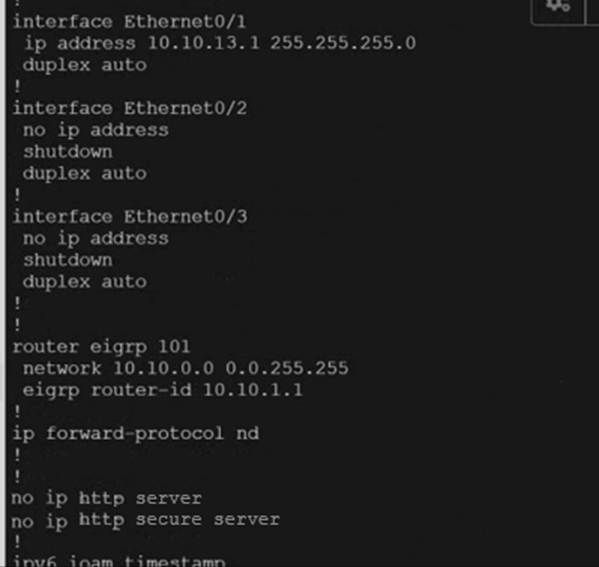599x567 pixels.
Task: Click the partially visible button right of gears
Action: pos(593,11)
